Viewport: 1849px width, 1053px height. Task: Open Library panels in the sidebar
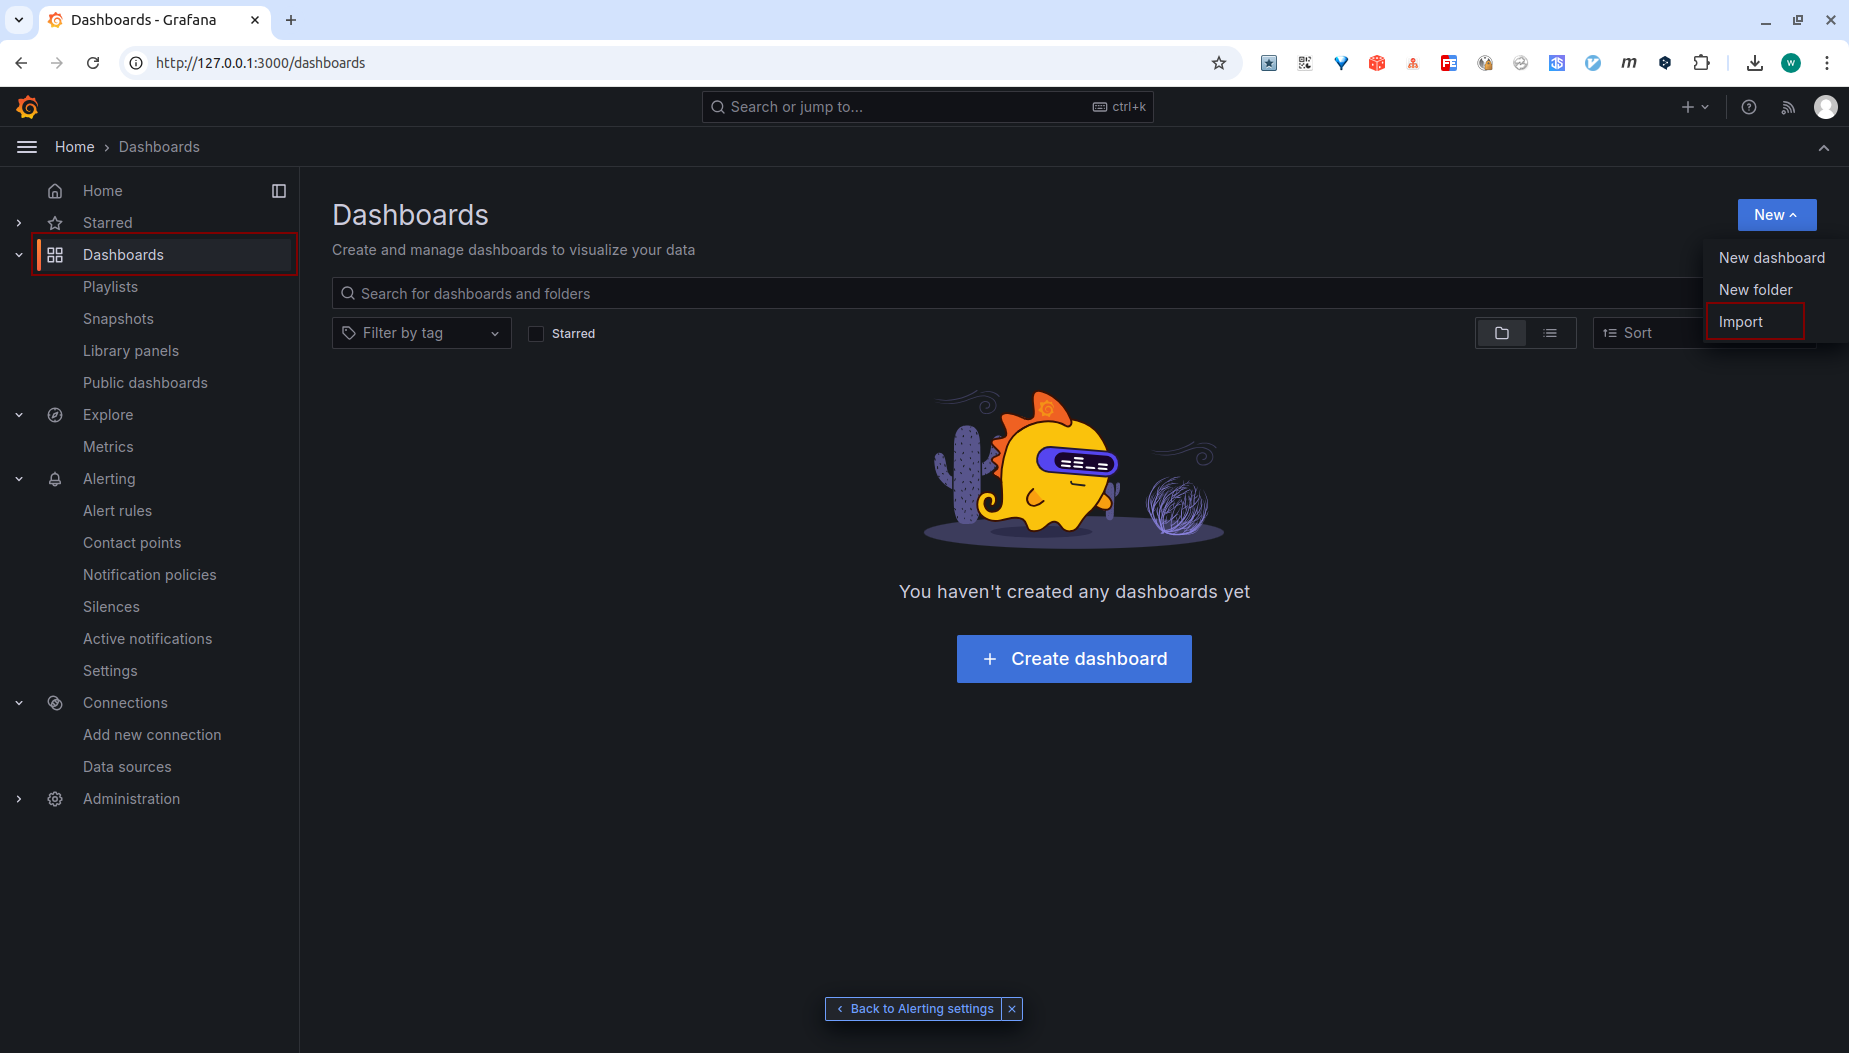tap(131, 351)
